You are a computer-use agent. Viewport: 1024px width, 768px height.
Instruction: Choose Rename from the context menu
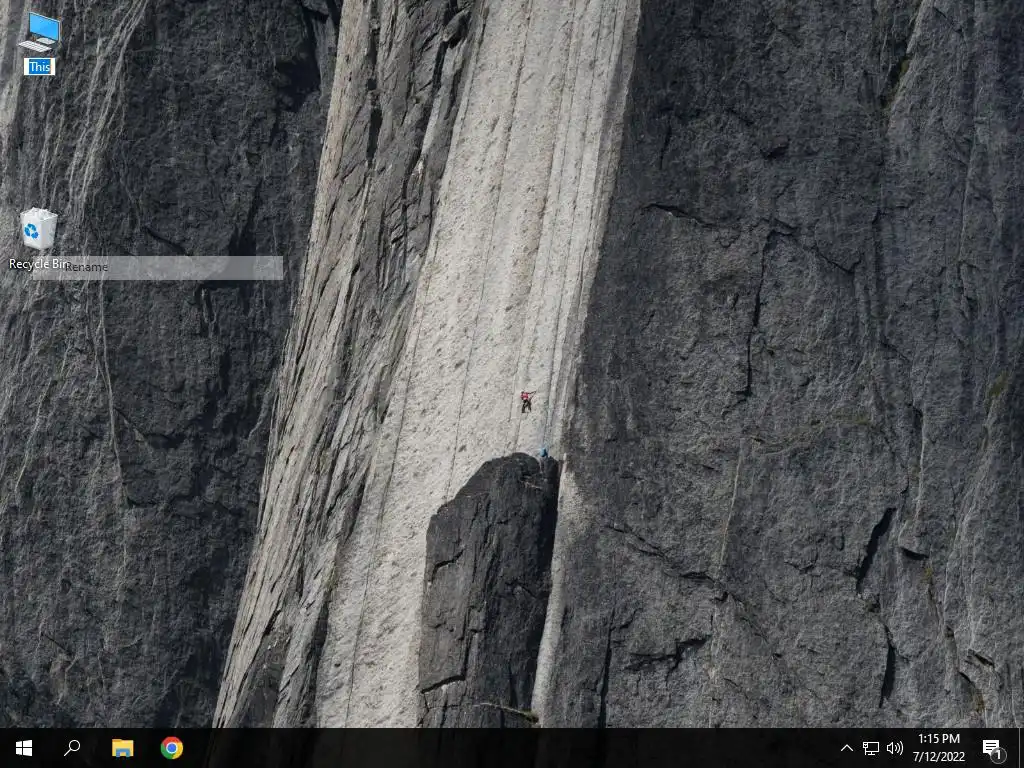pyautogui.click(x=157, y=268)
